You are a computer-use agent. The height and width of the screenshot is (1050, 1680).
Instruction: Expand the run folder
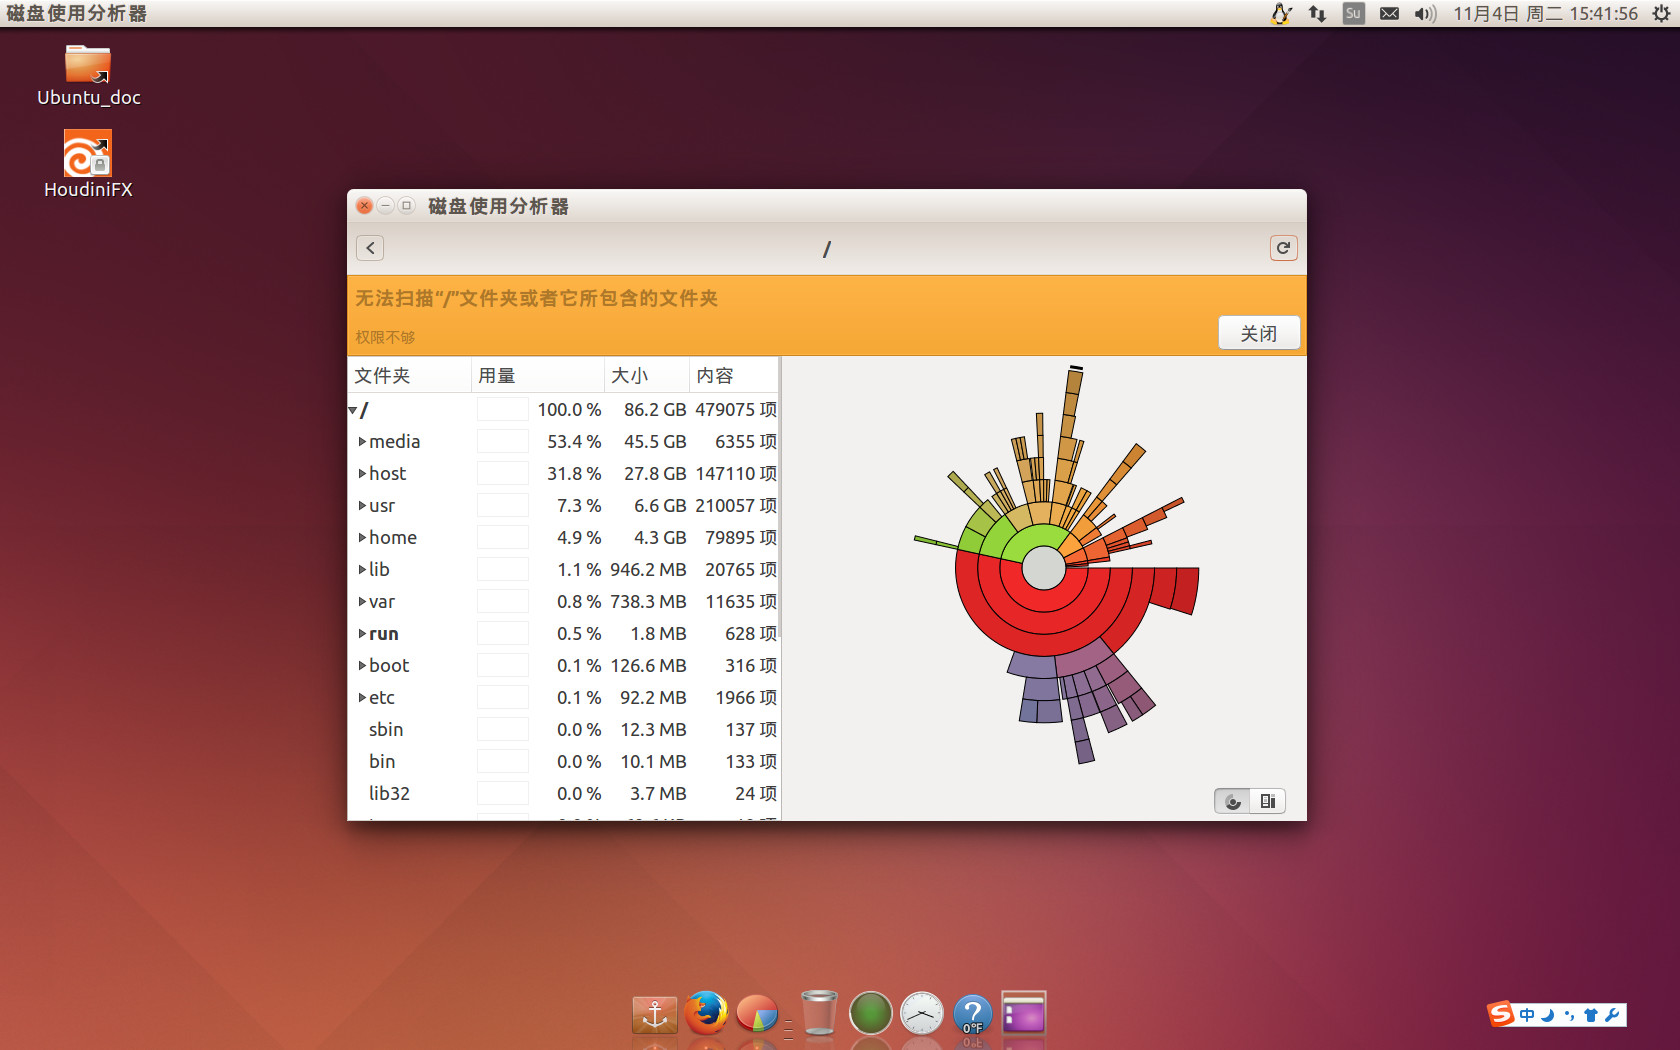click(362, 634)
